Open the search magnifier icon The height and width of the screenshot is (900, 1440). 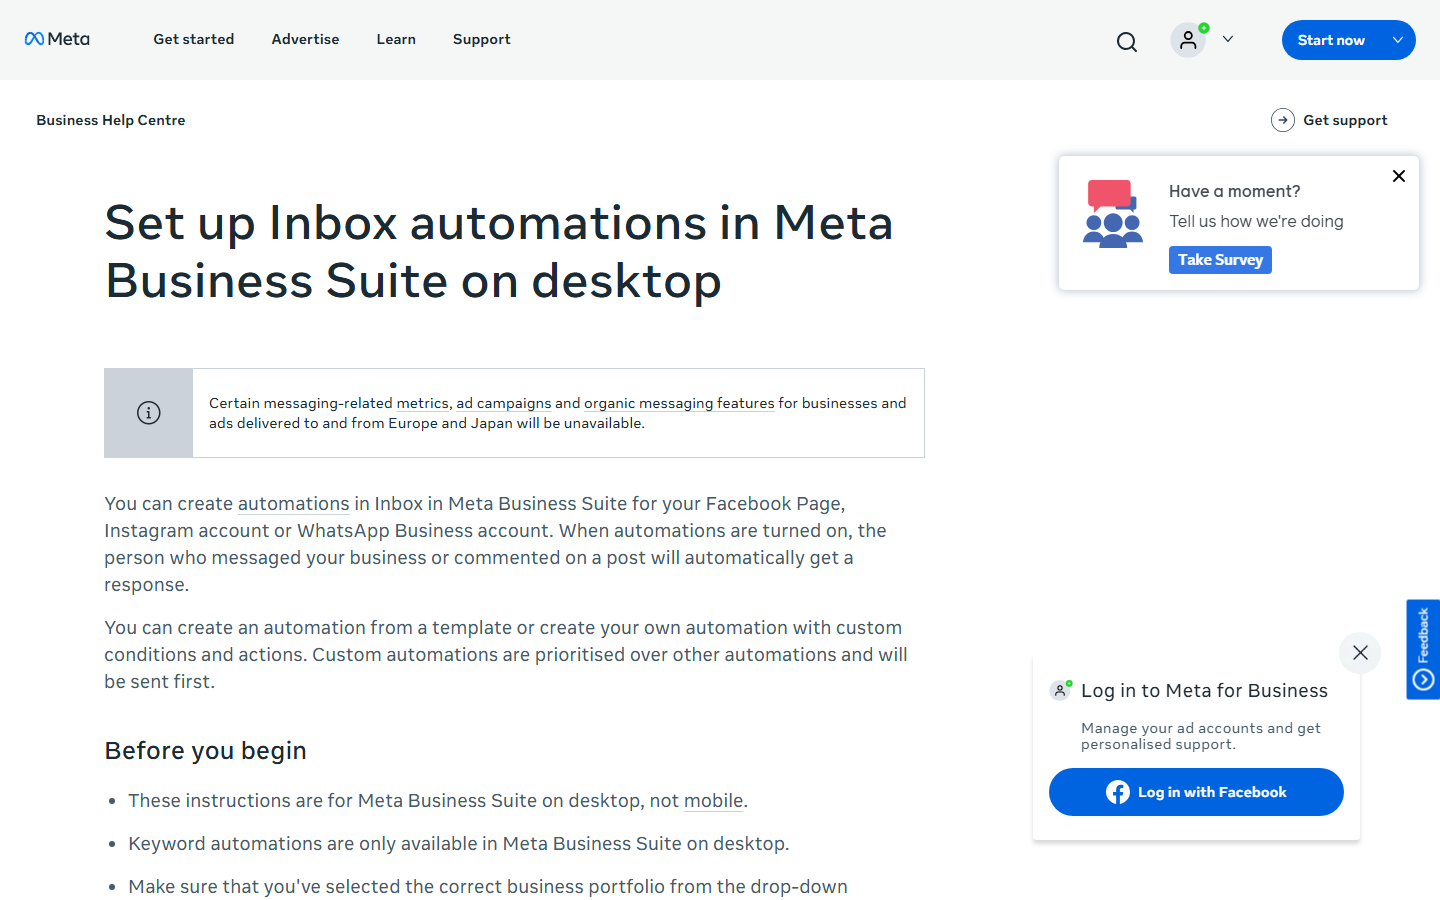pyautogui.click(x=1127, y=41)
